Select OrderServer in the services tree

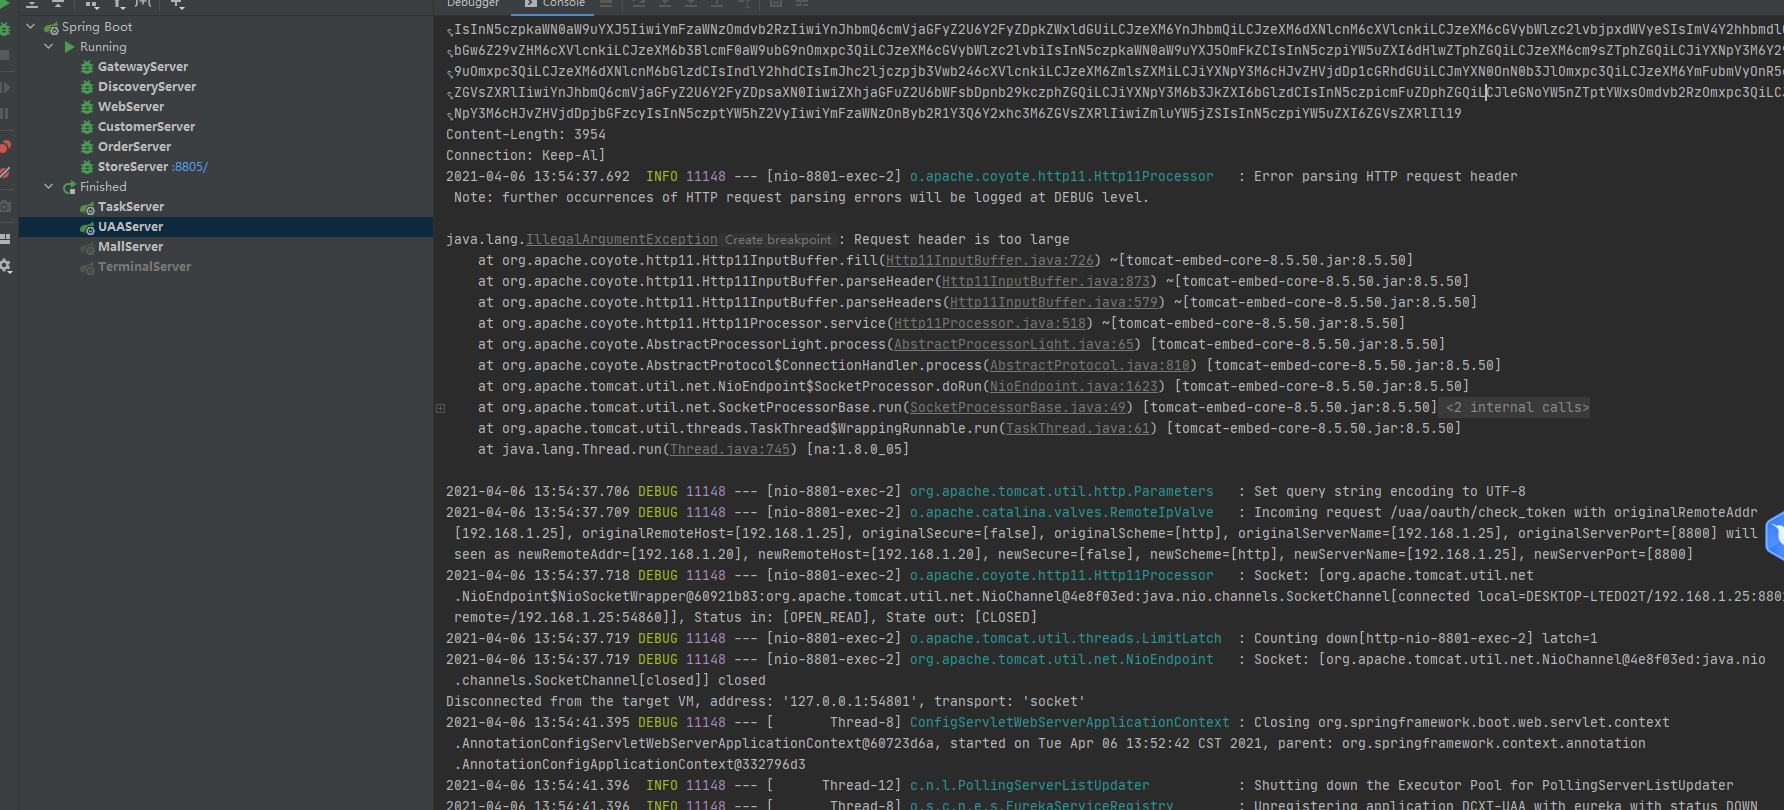tap(134, 147)
